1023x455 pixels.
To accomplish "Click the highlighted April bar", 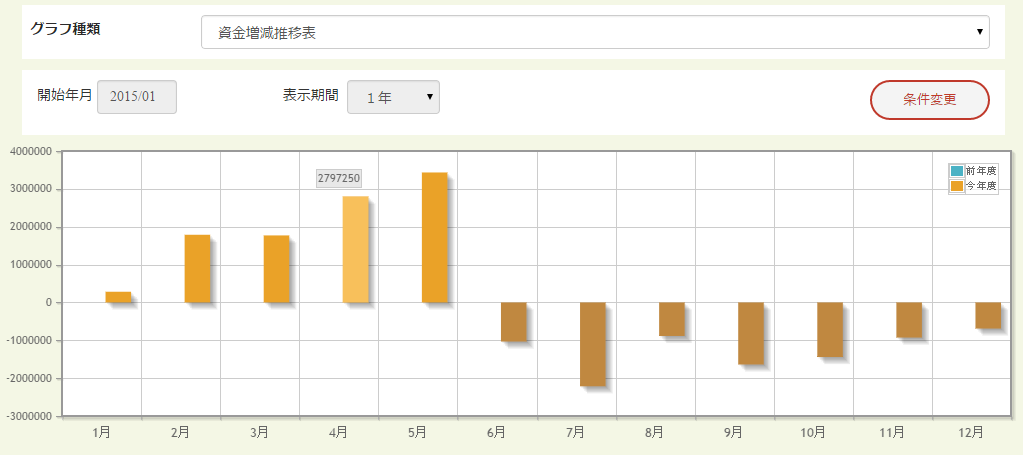I will [355, 250].
